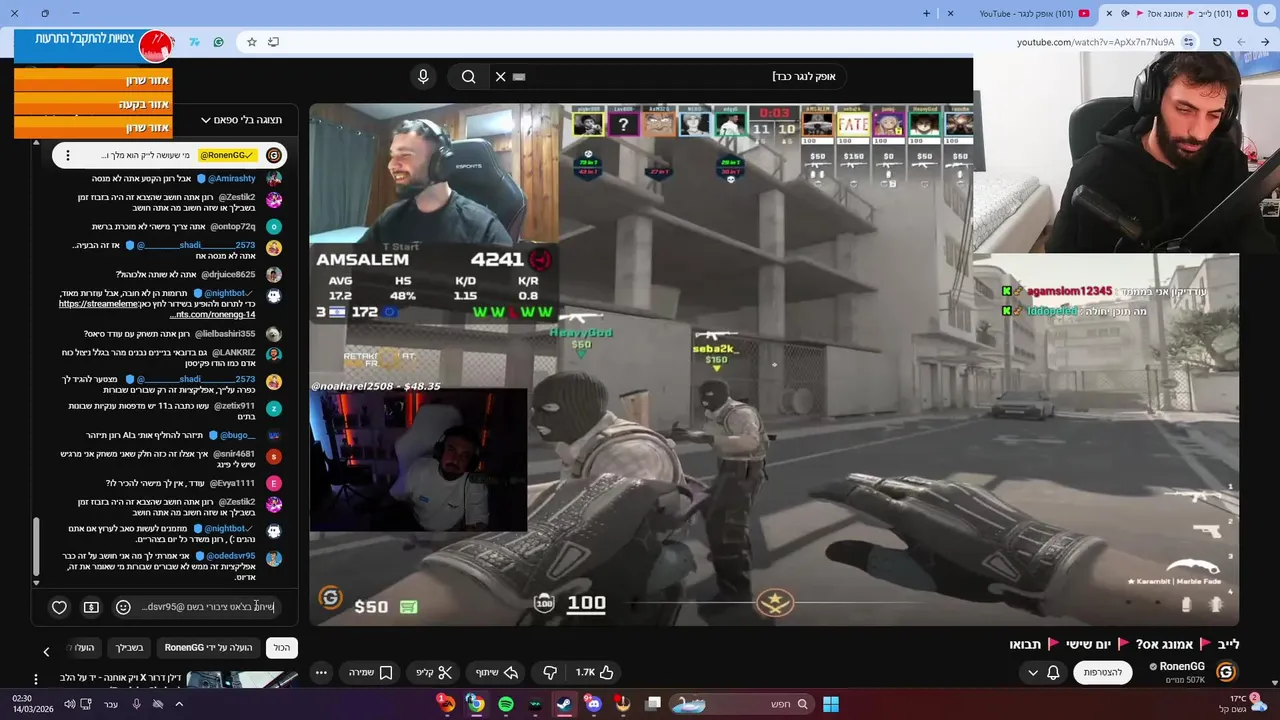
Task: Send a heart reaction in chat
Action: pos(59,607)
